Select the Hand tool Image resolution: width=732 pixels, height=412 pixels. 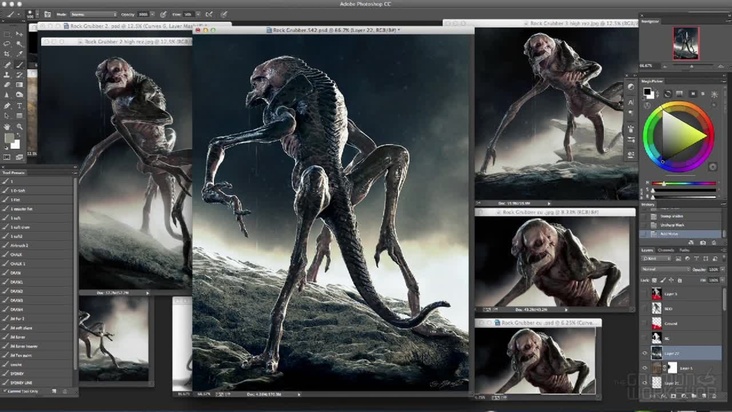(x=7, y=124)
